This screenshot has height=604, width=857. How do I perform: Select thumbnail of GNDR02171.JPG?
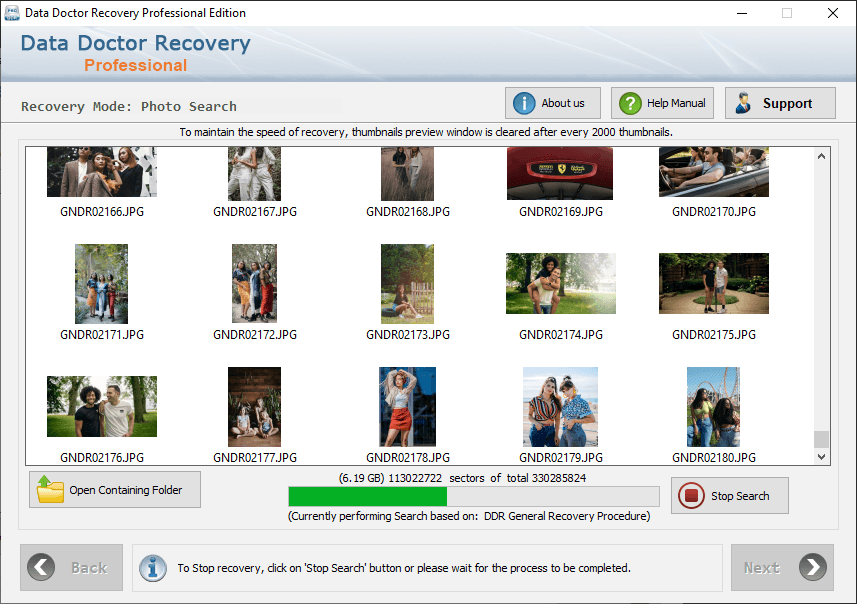(x=102, y=284)
